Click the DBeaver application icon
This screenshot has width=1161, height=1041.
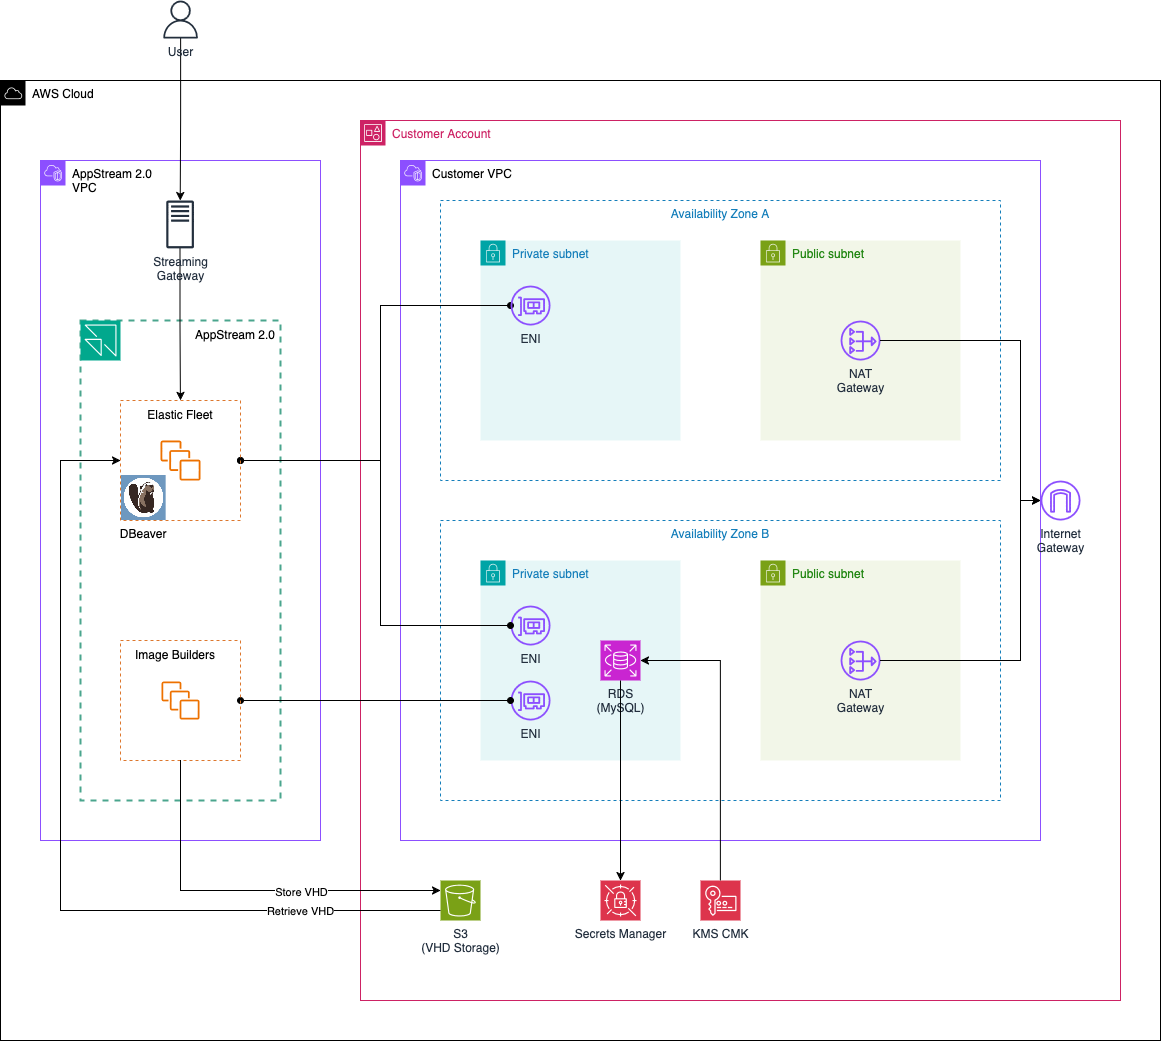(142, 498)
